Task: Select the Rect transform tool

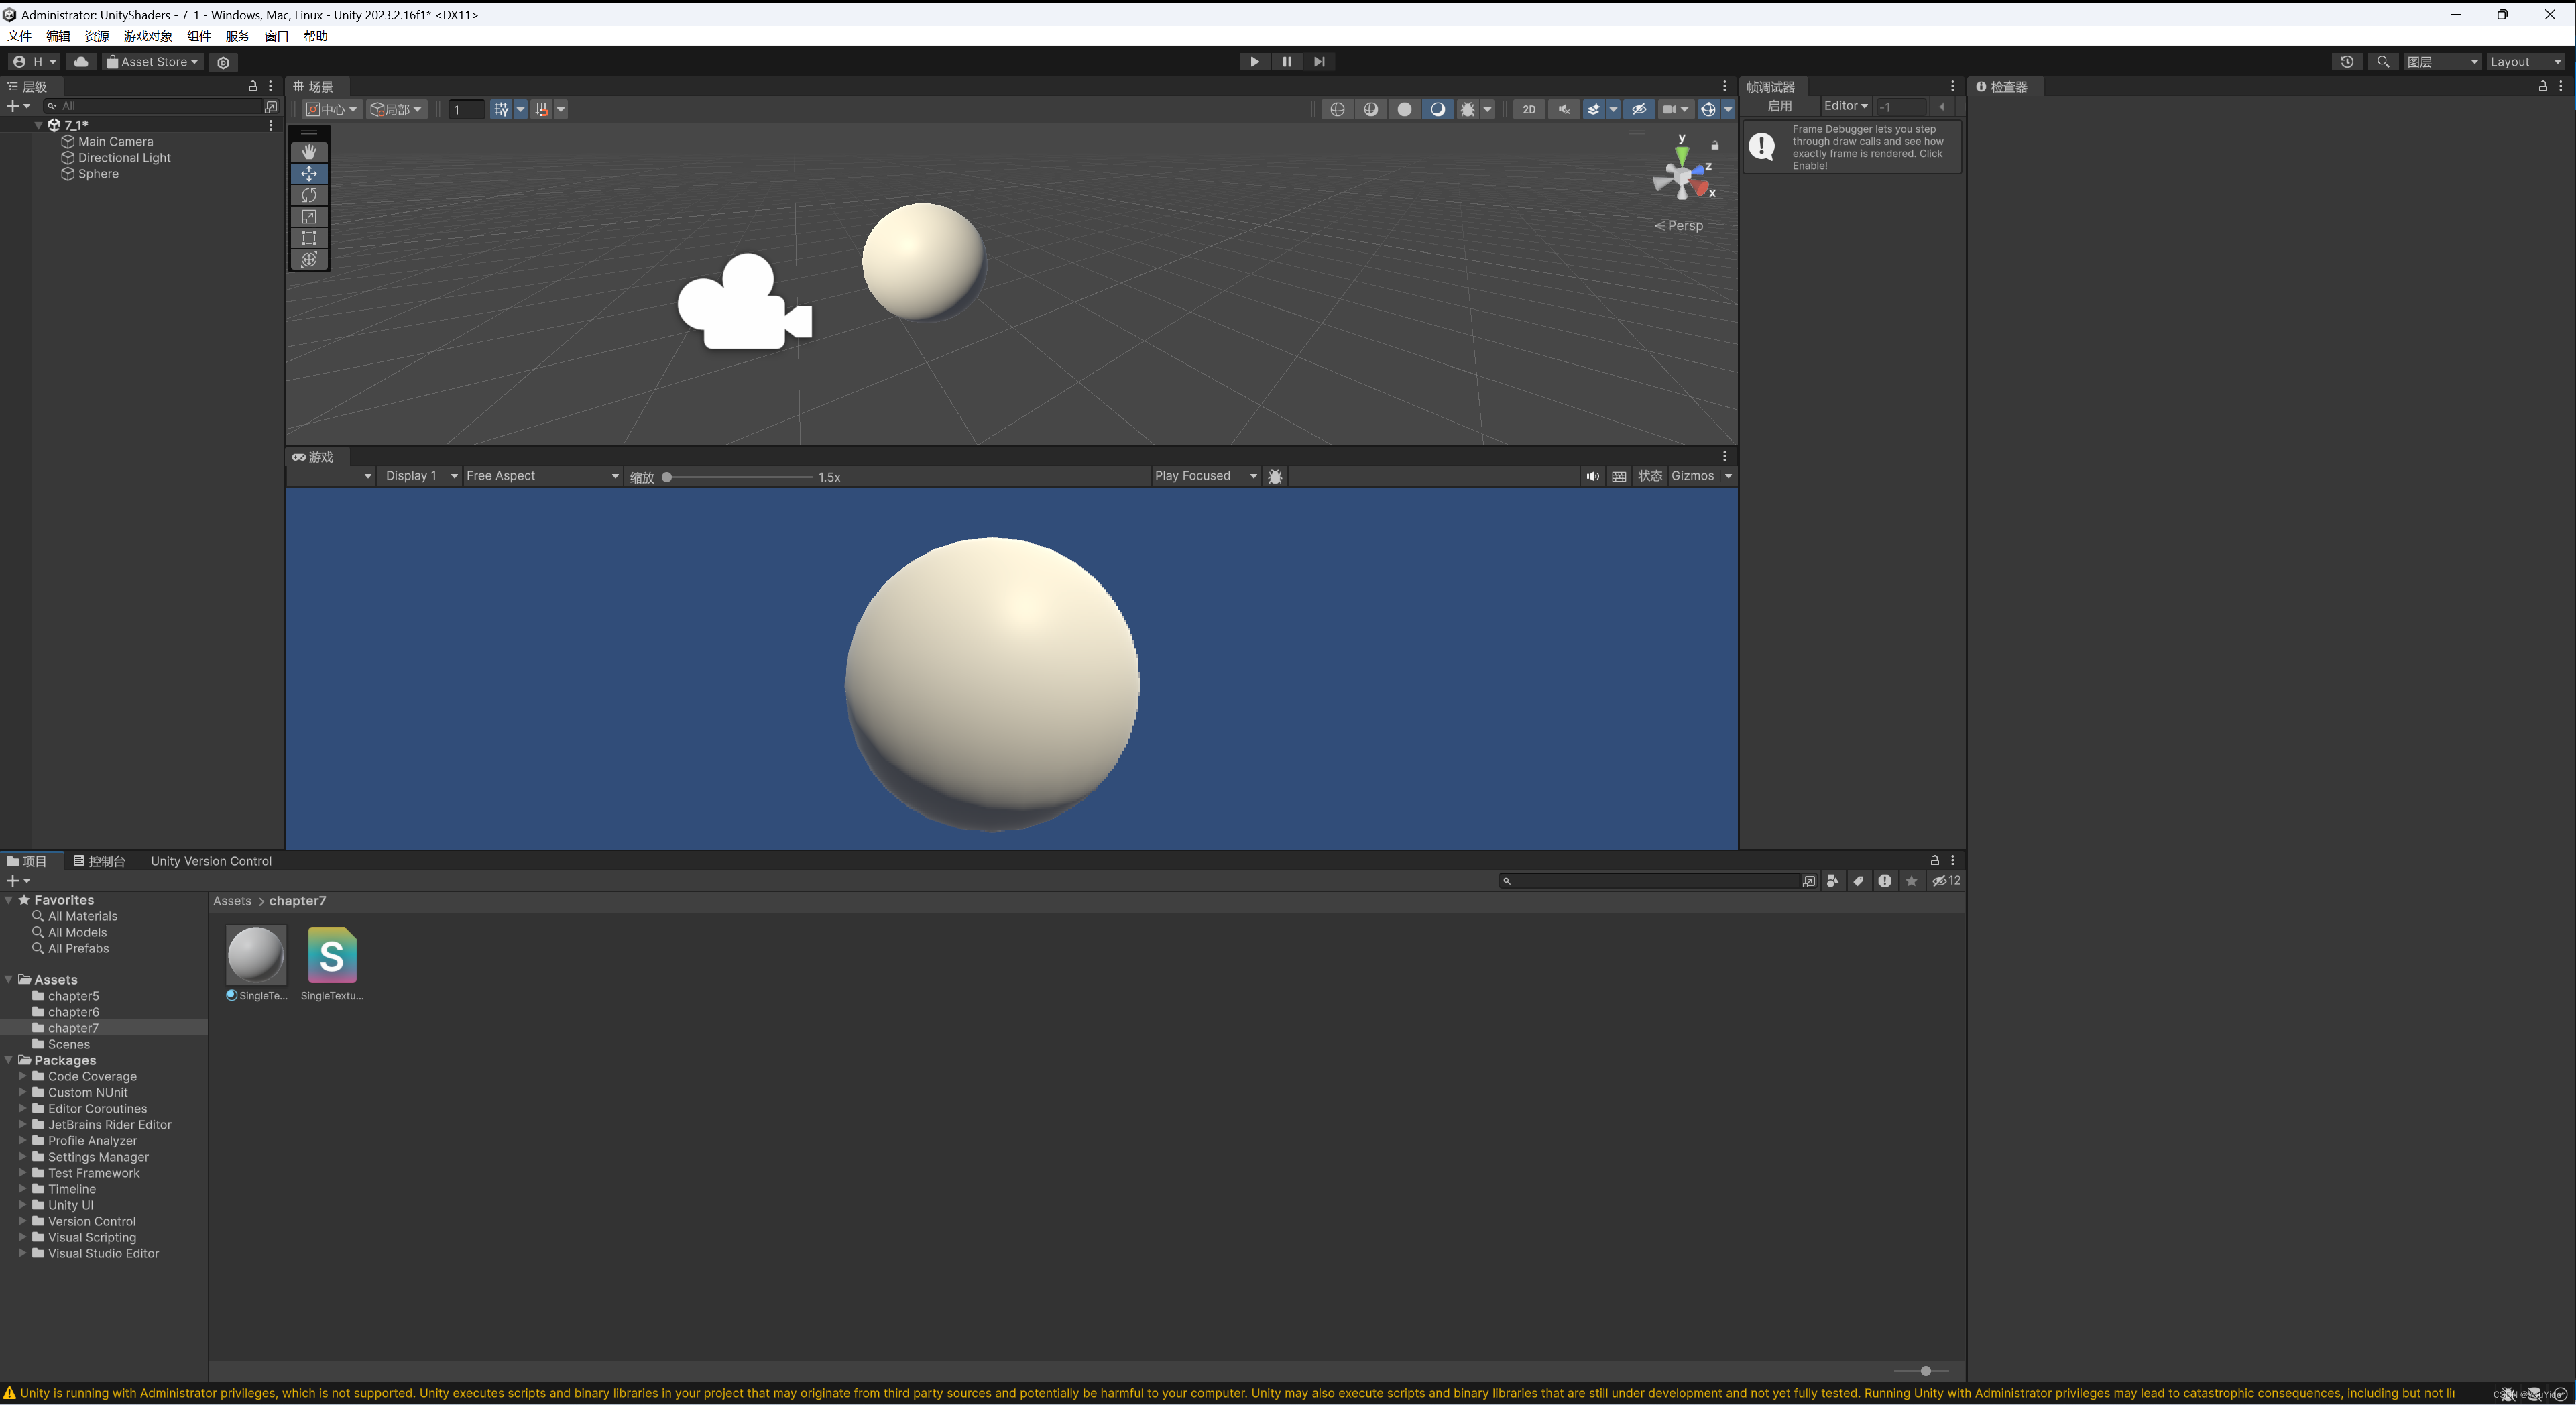Action: point(309,238)
